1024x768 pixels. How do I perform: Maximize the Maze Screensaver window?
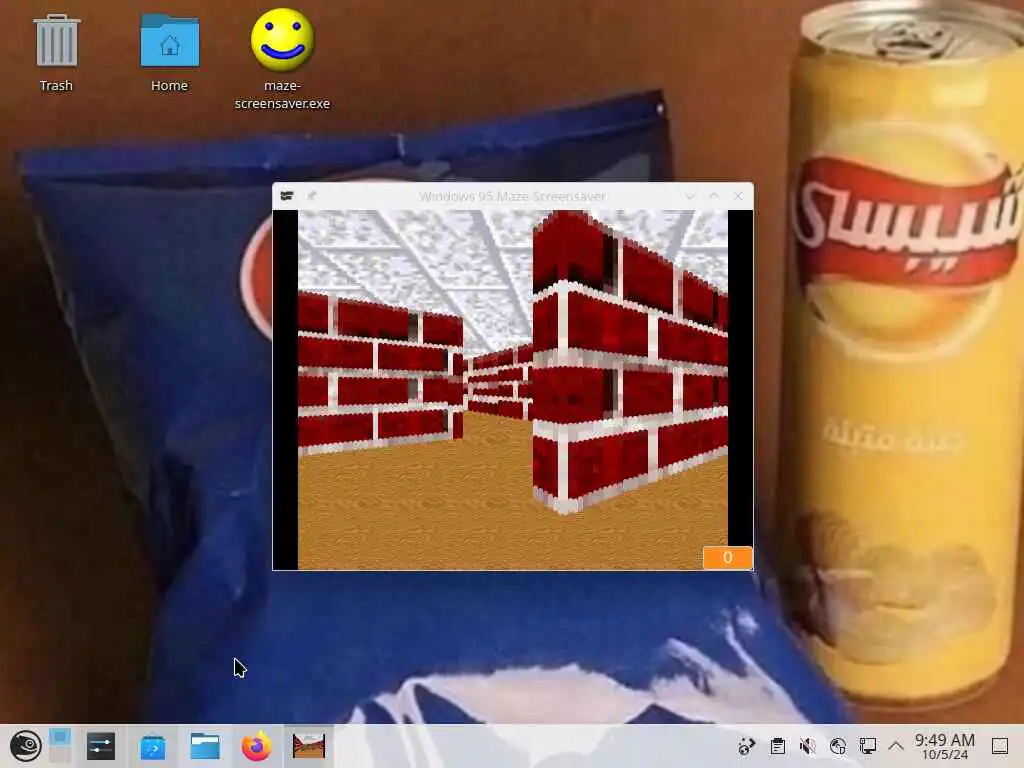[713, 196]
